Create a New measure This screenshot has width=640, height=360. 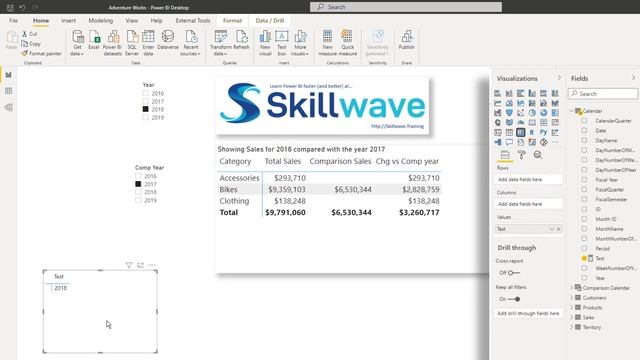coord(327,43)
